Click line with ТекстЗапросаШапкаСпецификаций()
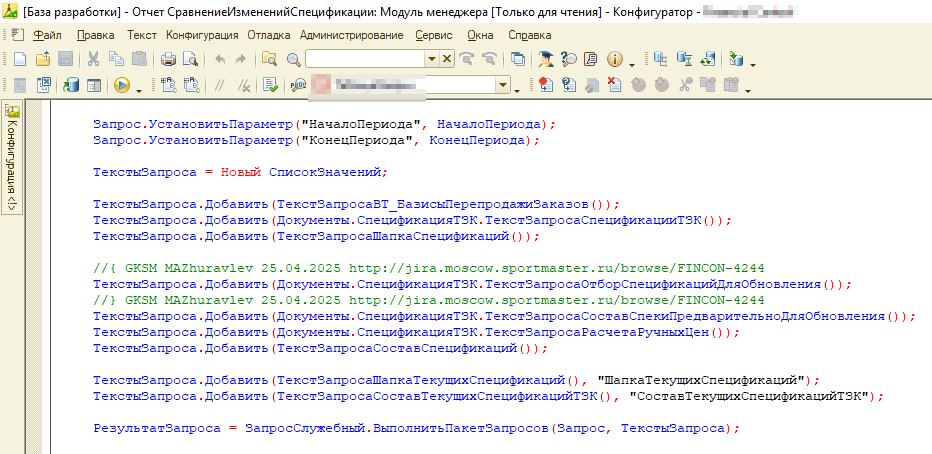Screen dimensions: 932x454 316,237
